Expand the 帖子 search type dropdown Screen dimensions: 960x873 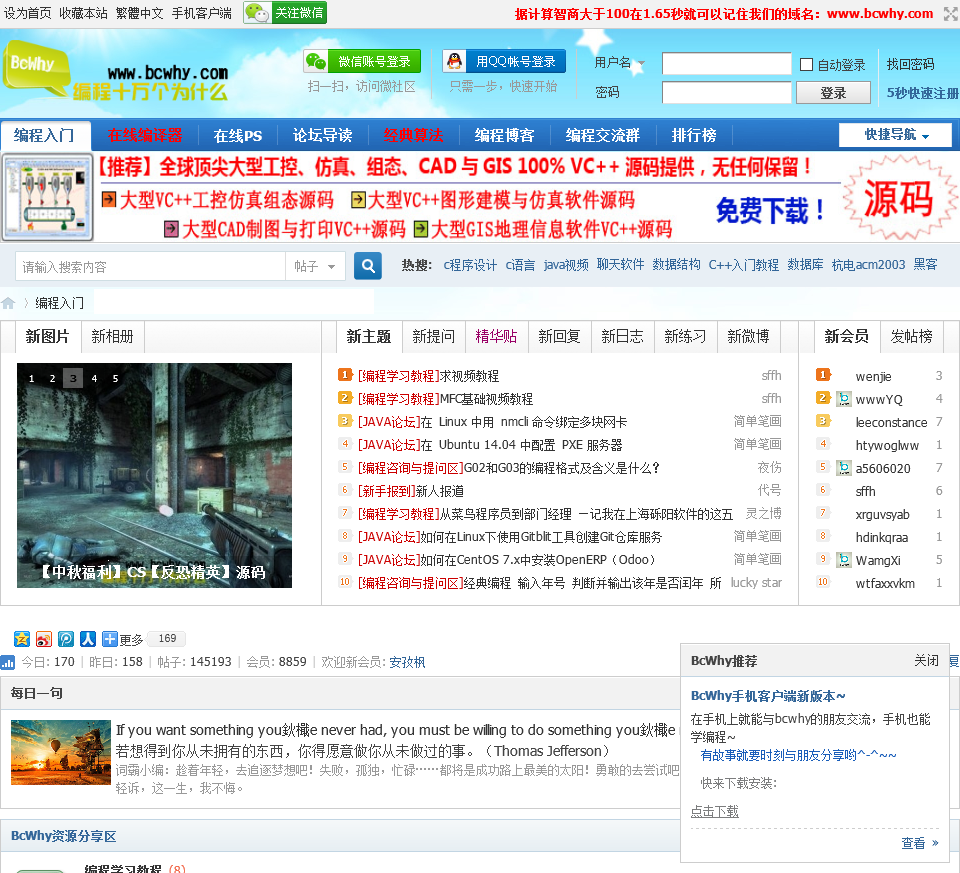[316, 266]
